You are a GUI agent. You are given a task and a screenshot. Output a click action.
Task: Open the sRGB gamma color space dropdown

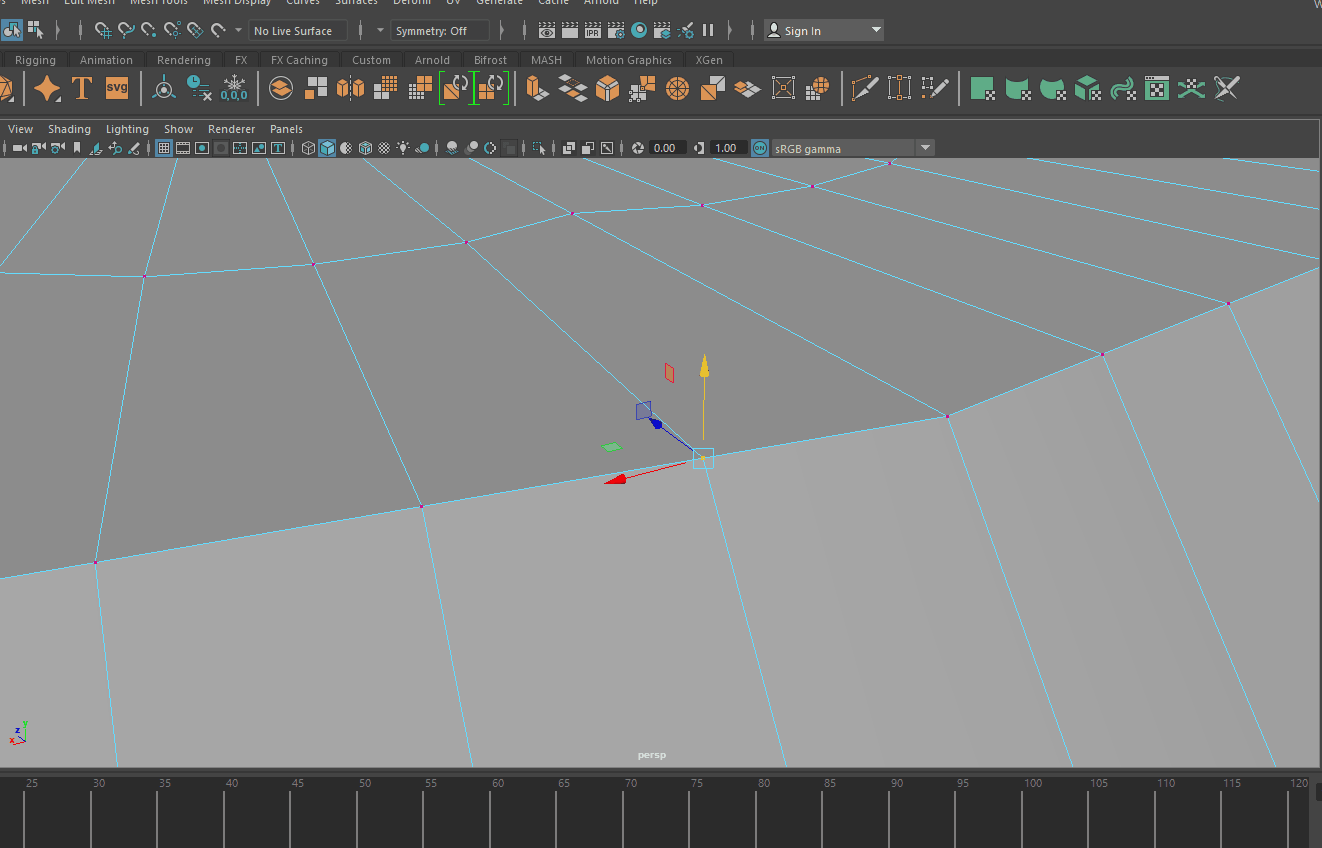(853, 148)
